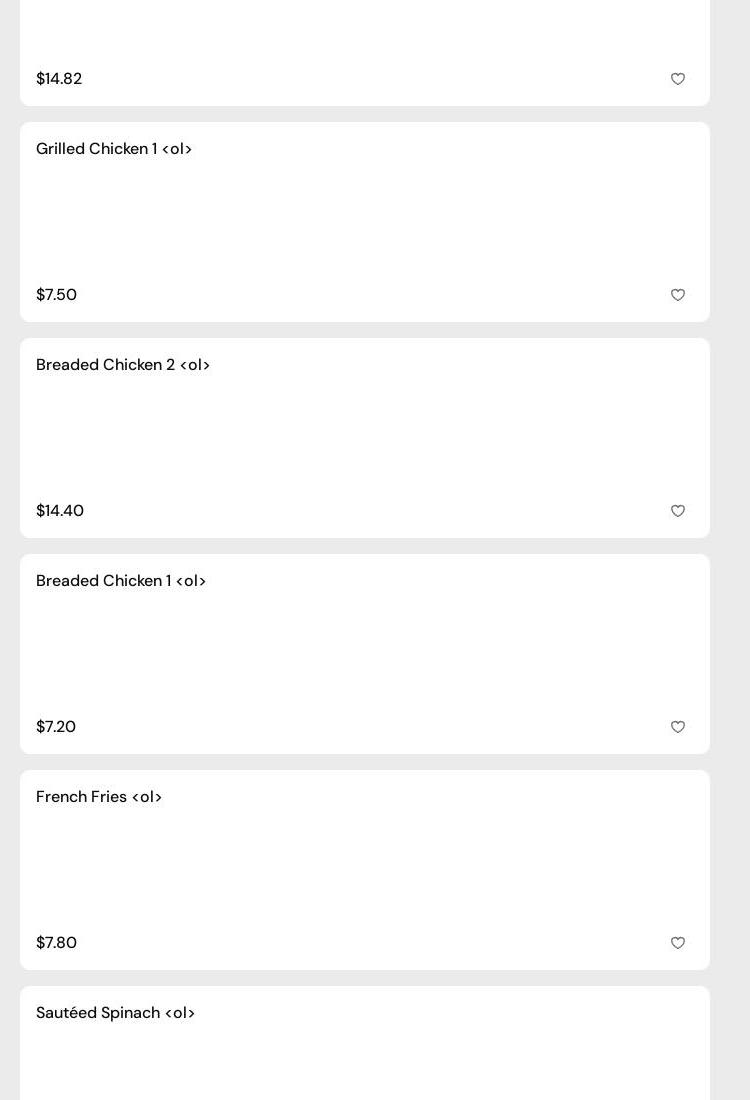750x1100 pixels.
Task: Select the $7.80 French Fries price
Action: (x=56, y=943)
